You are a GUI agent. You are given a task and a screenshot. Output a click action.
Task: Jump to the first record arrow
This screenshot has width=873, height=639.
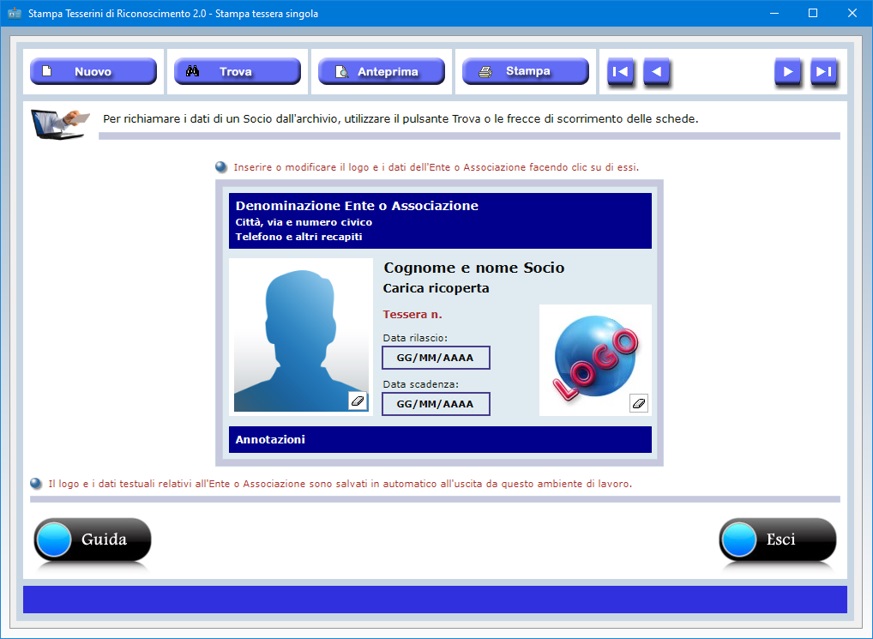(x=620, y=71)
